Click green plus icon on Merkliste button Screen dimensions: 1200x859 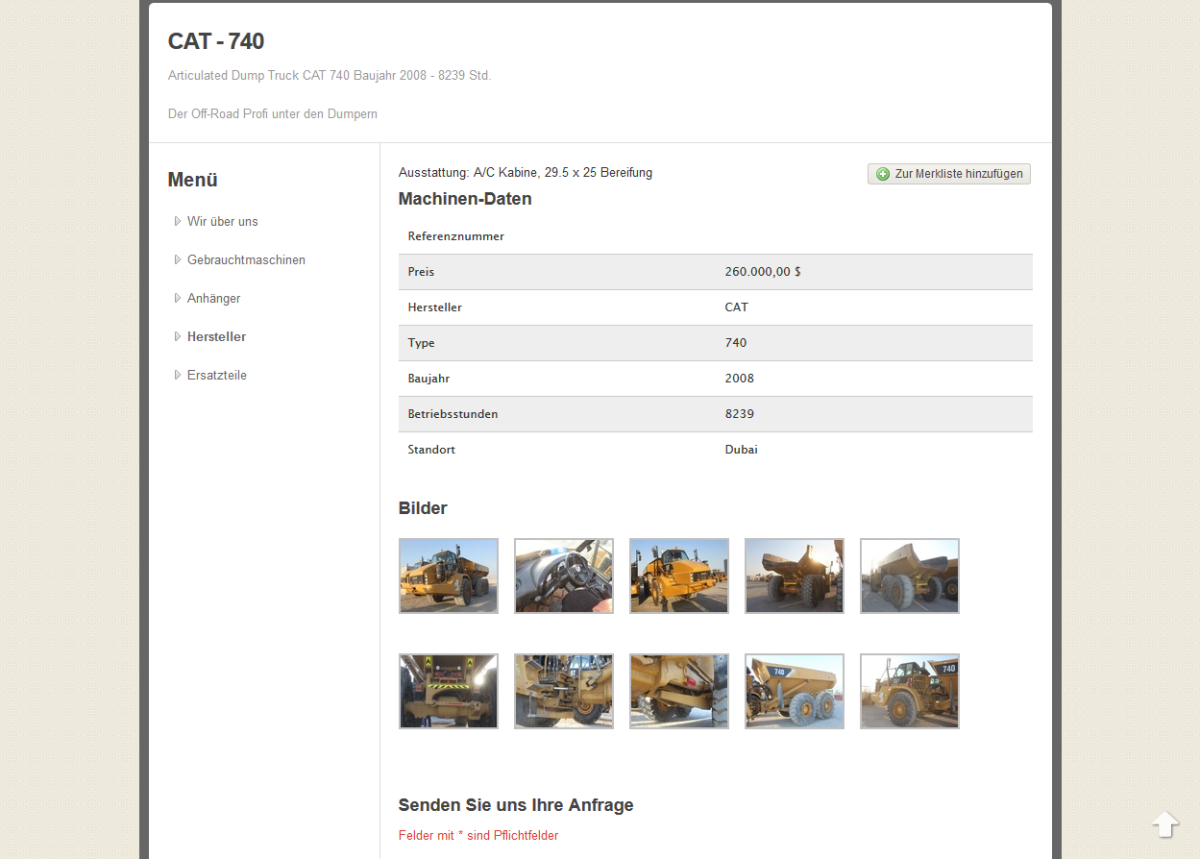tap(882, 174)
